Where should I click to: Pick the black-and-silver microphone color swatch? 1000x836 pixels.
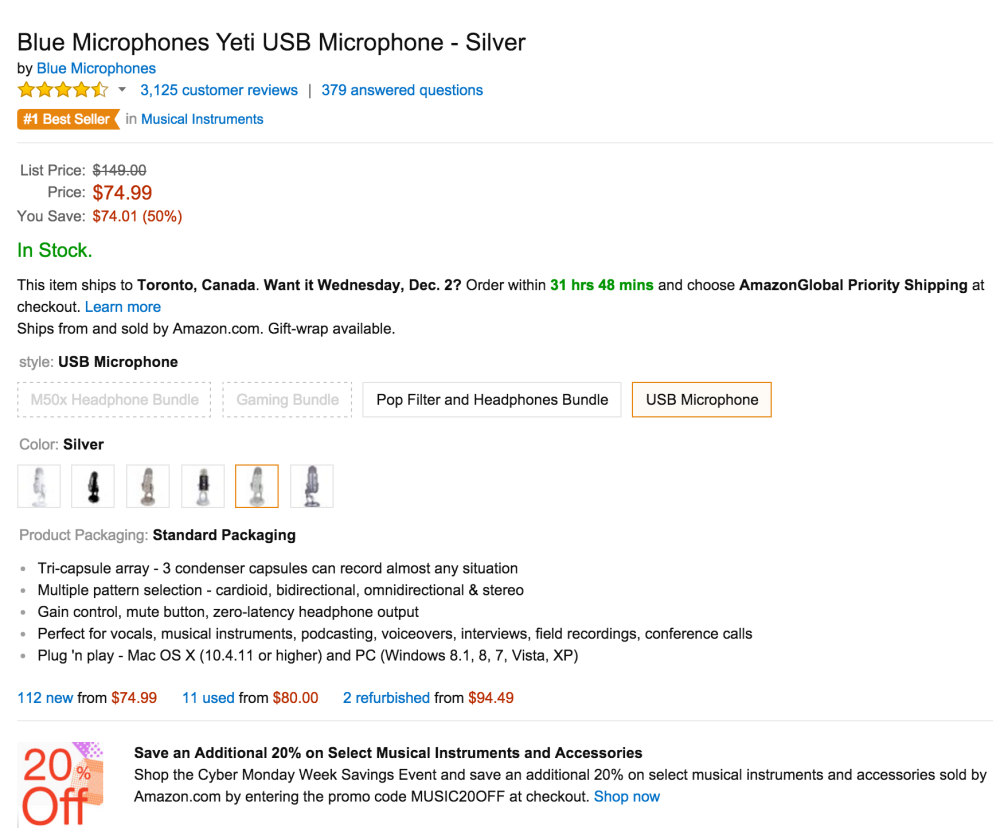(202, 486)
